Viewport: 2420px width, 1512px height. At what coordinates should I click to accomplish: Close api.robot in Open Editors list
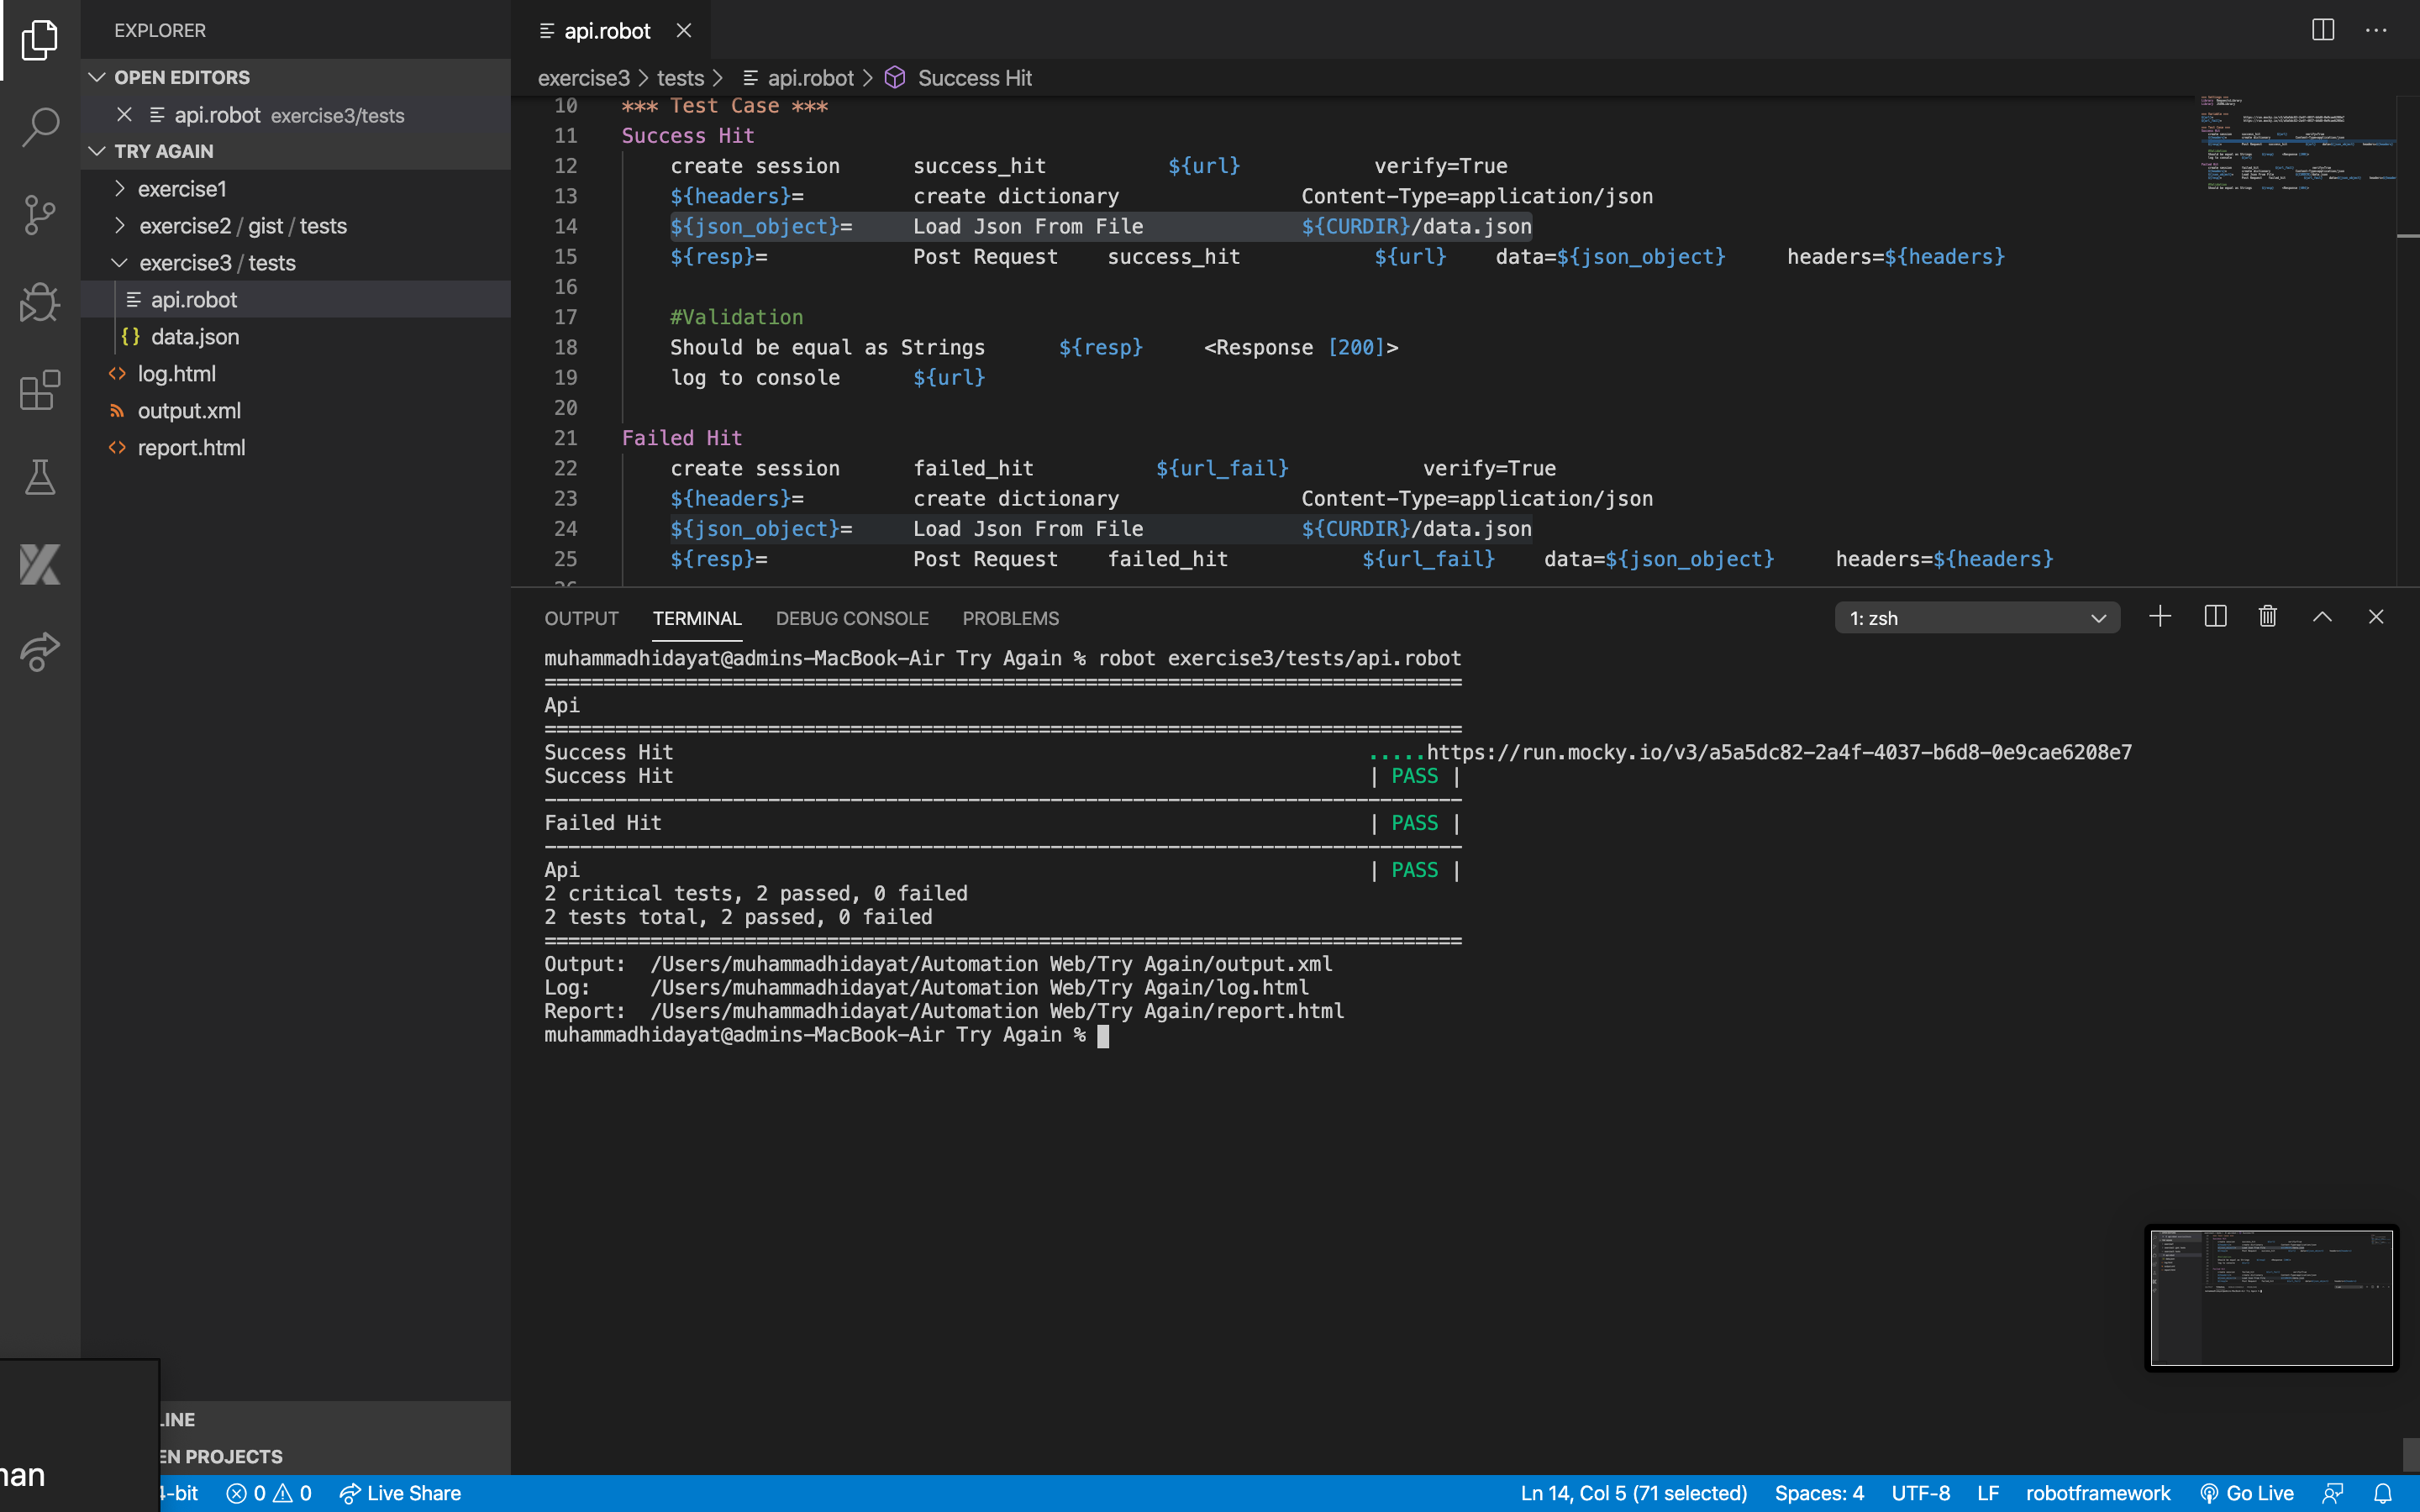[x=124, y=115]
